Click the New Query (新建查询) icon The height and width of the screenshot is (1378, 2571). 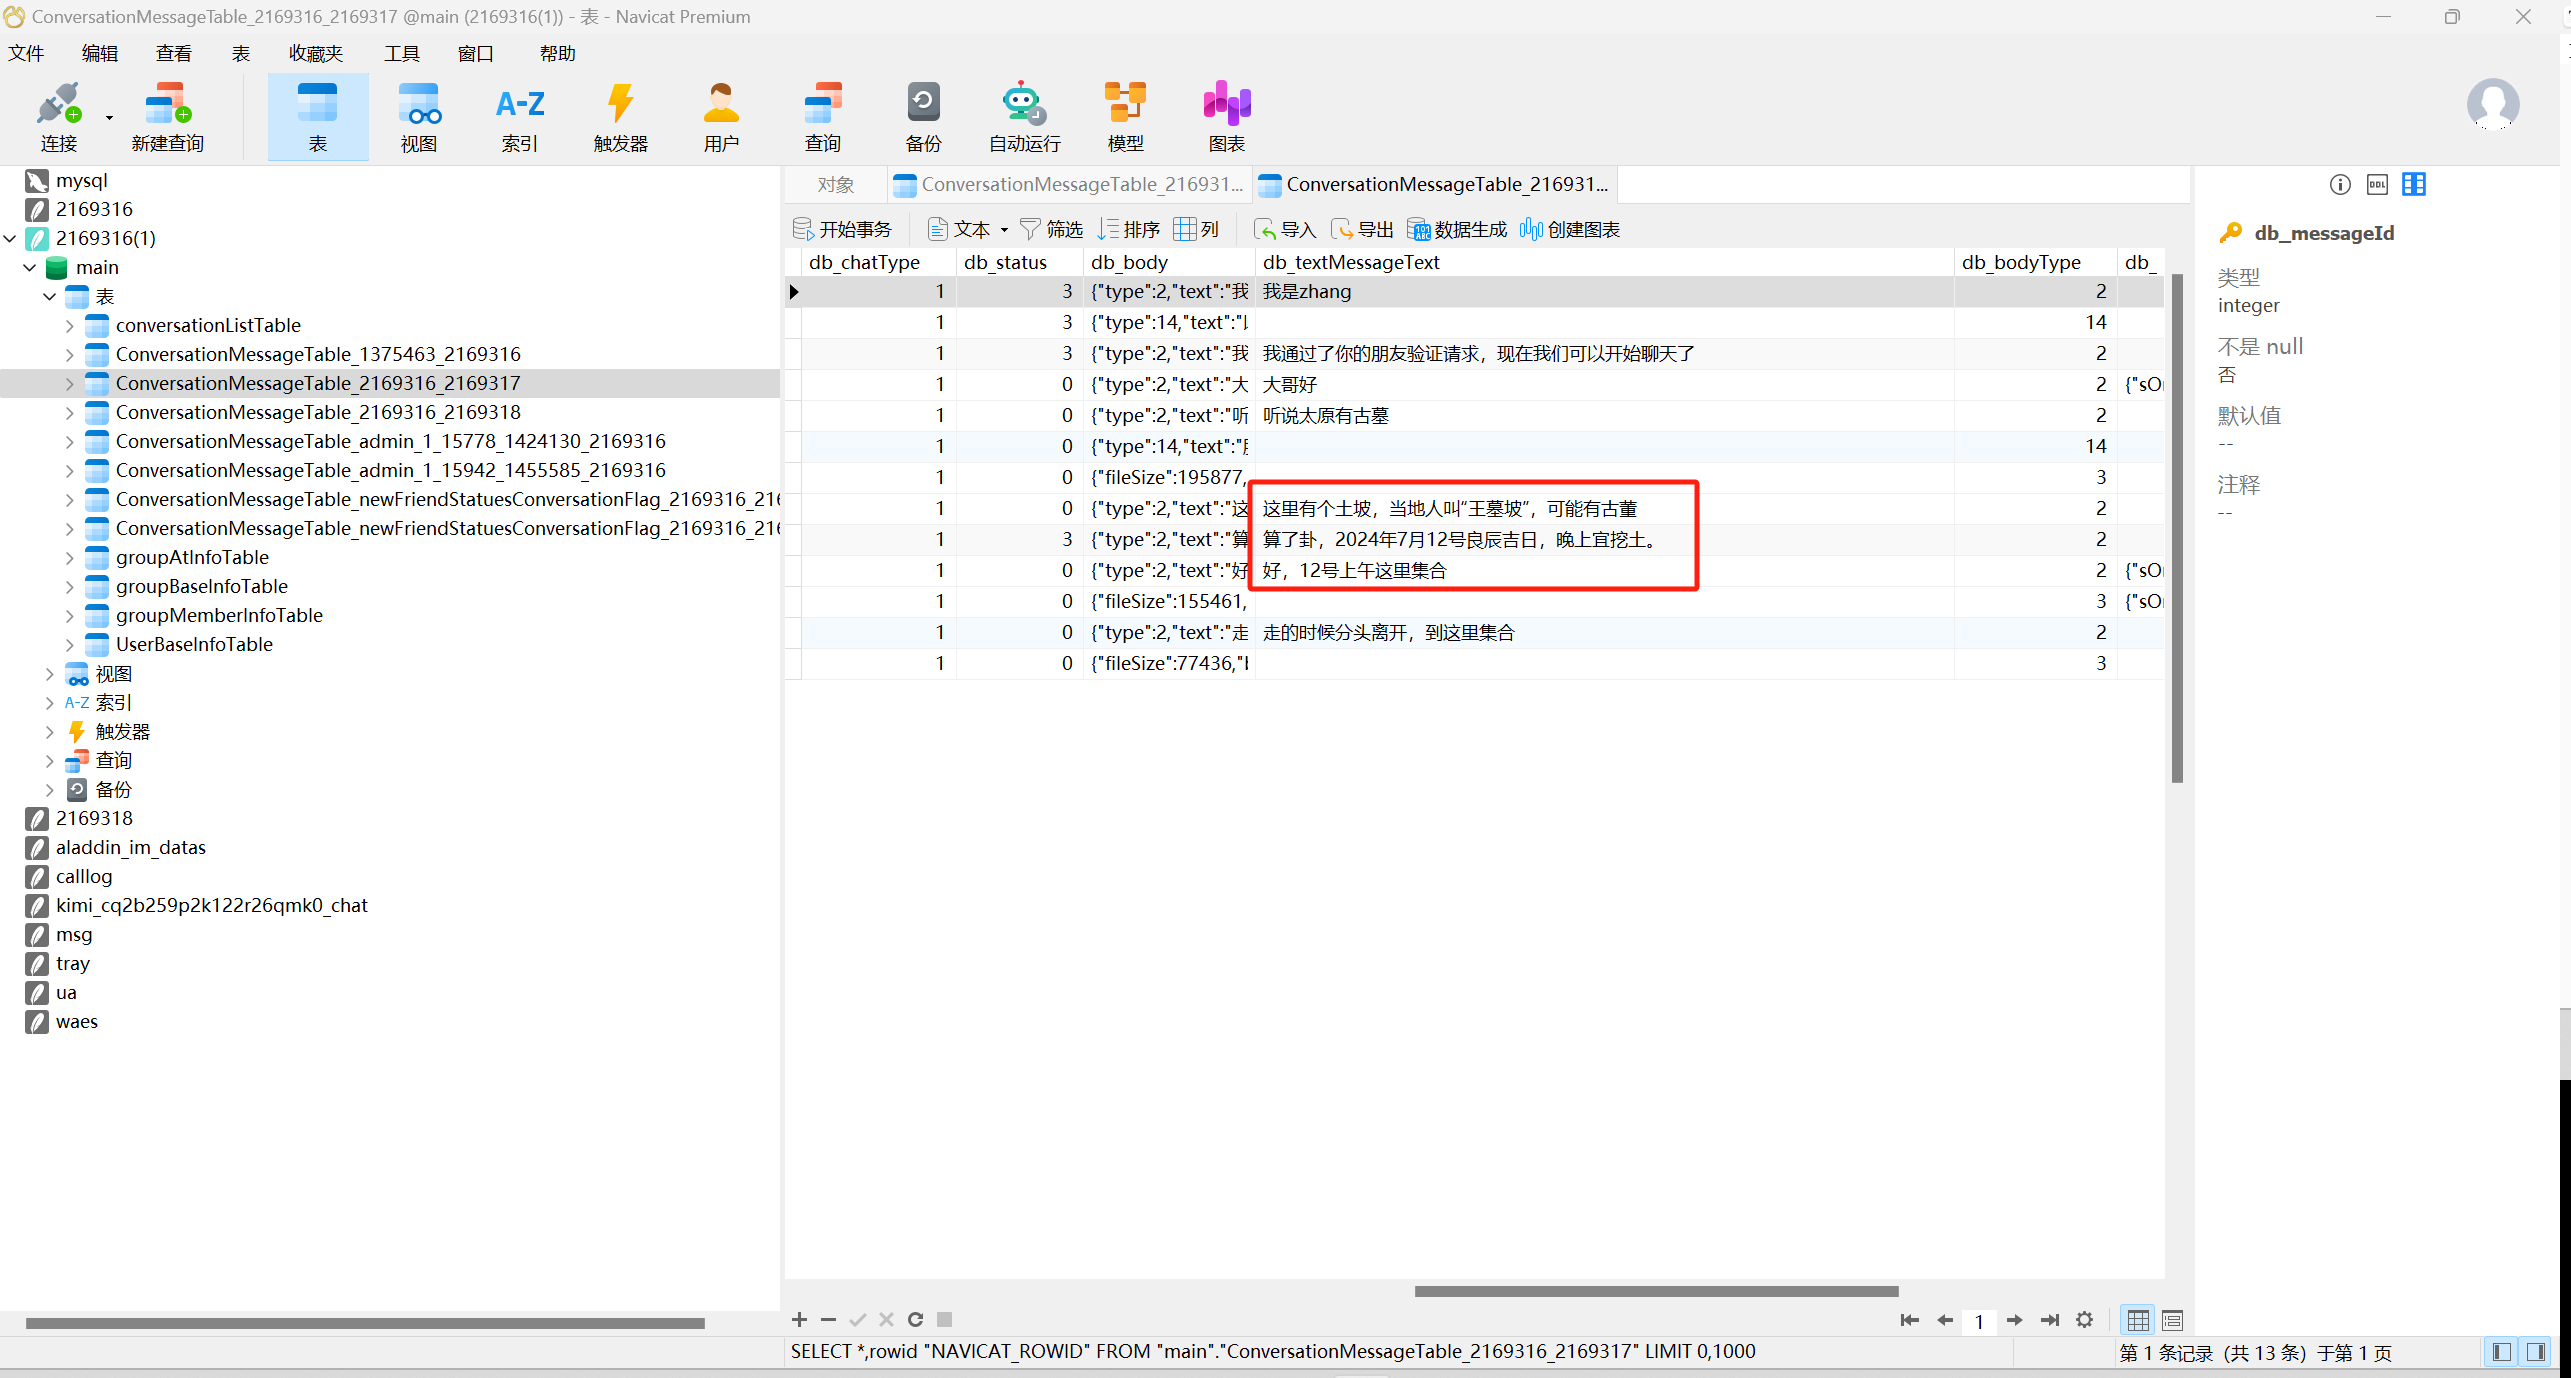click(x=167, y=116)
